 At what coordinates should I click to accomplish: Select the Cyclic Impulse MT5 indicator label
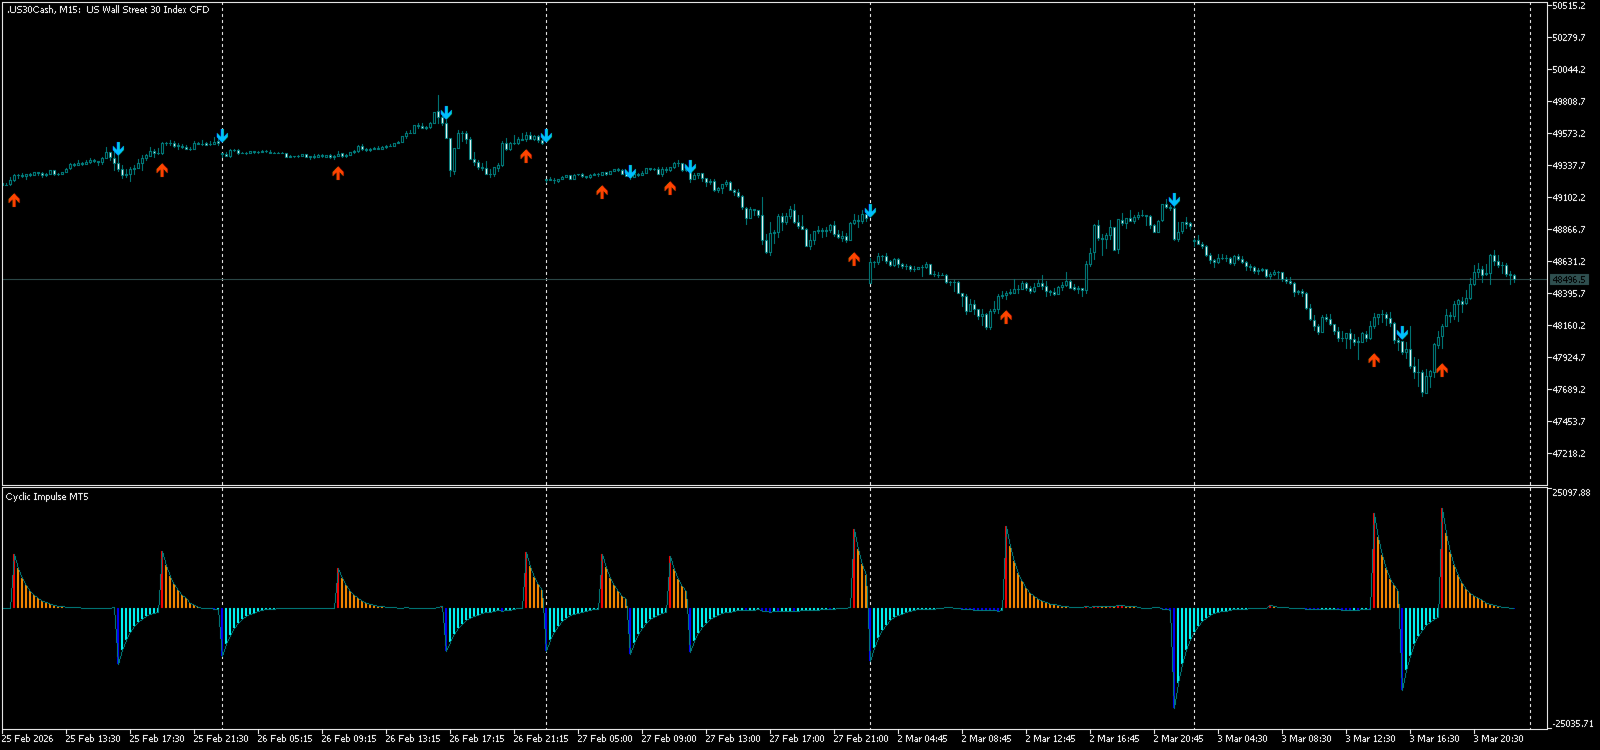47,497
